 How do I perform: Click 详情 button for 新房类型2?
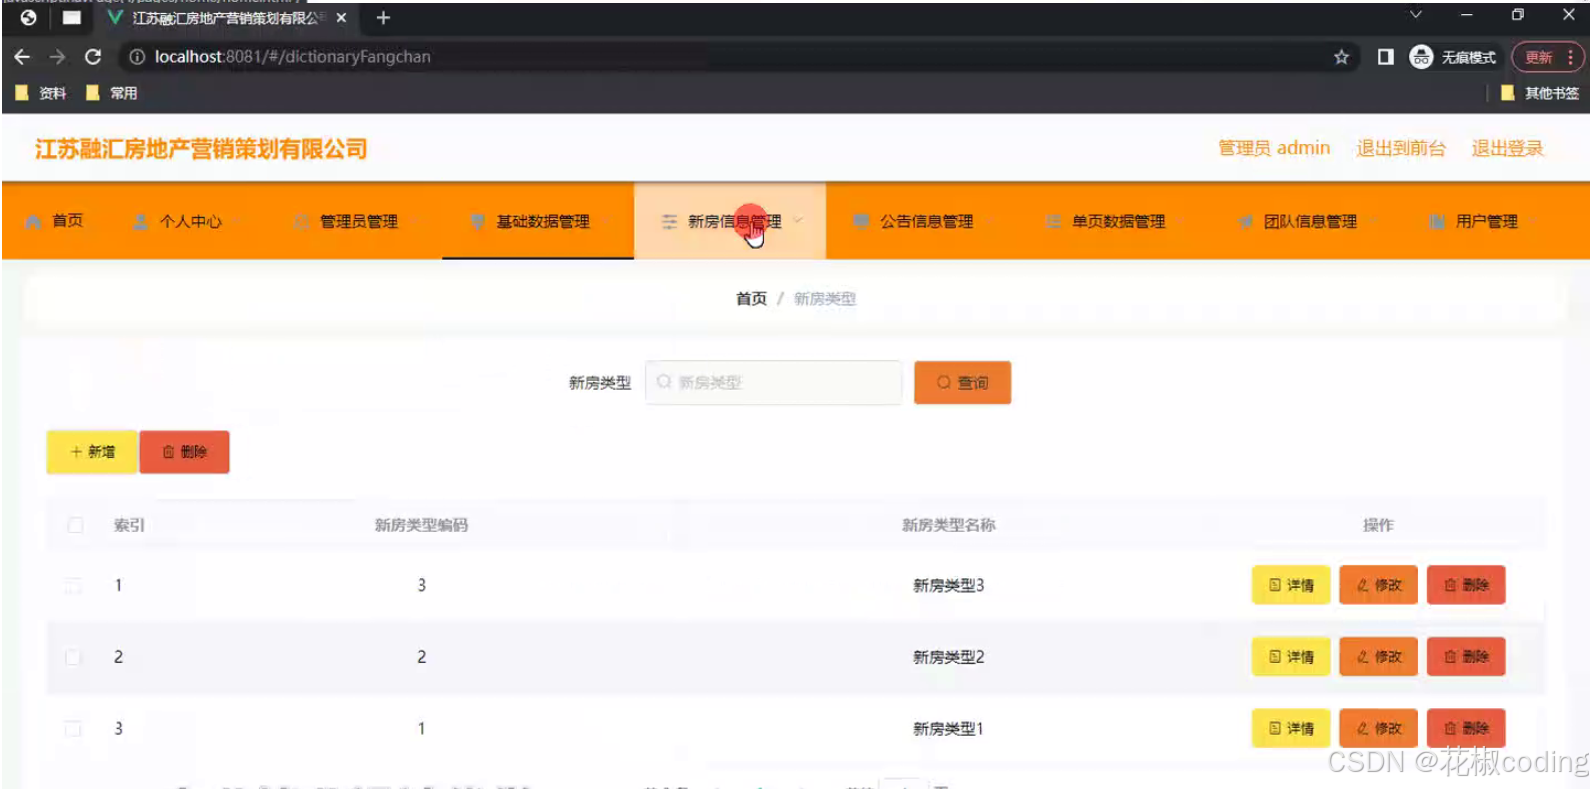pos(1291,657)
